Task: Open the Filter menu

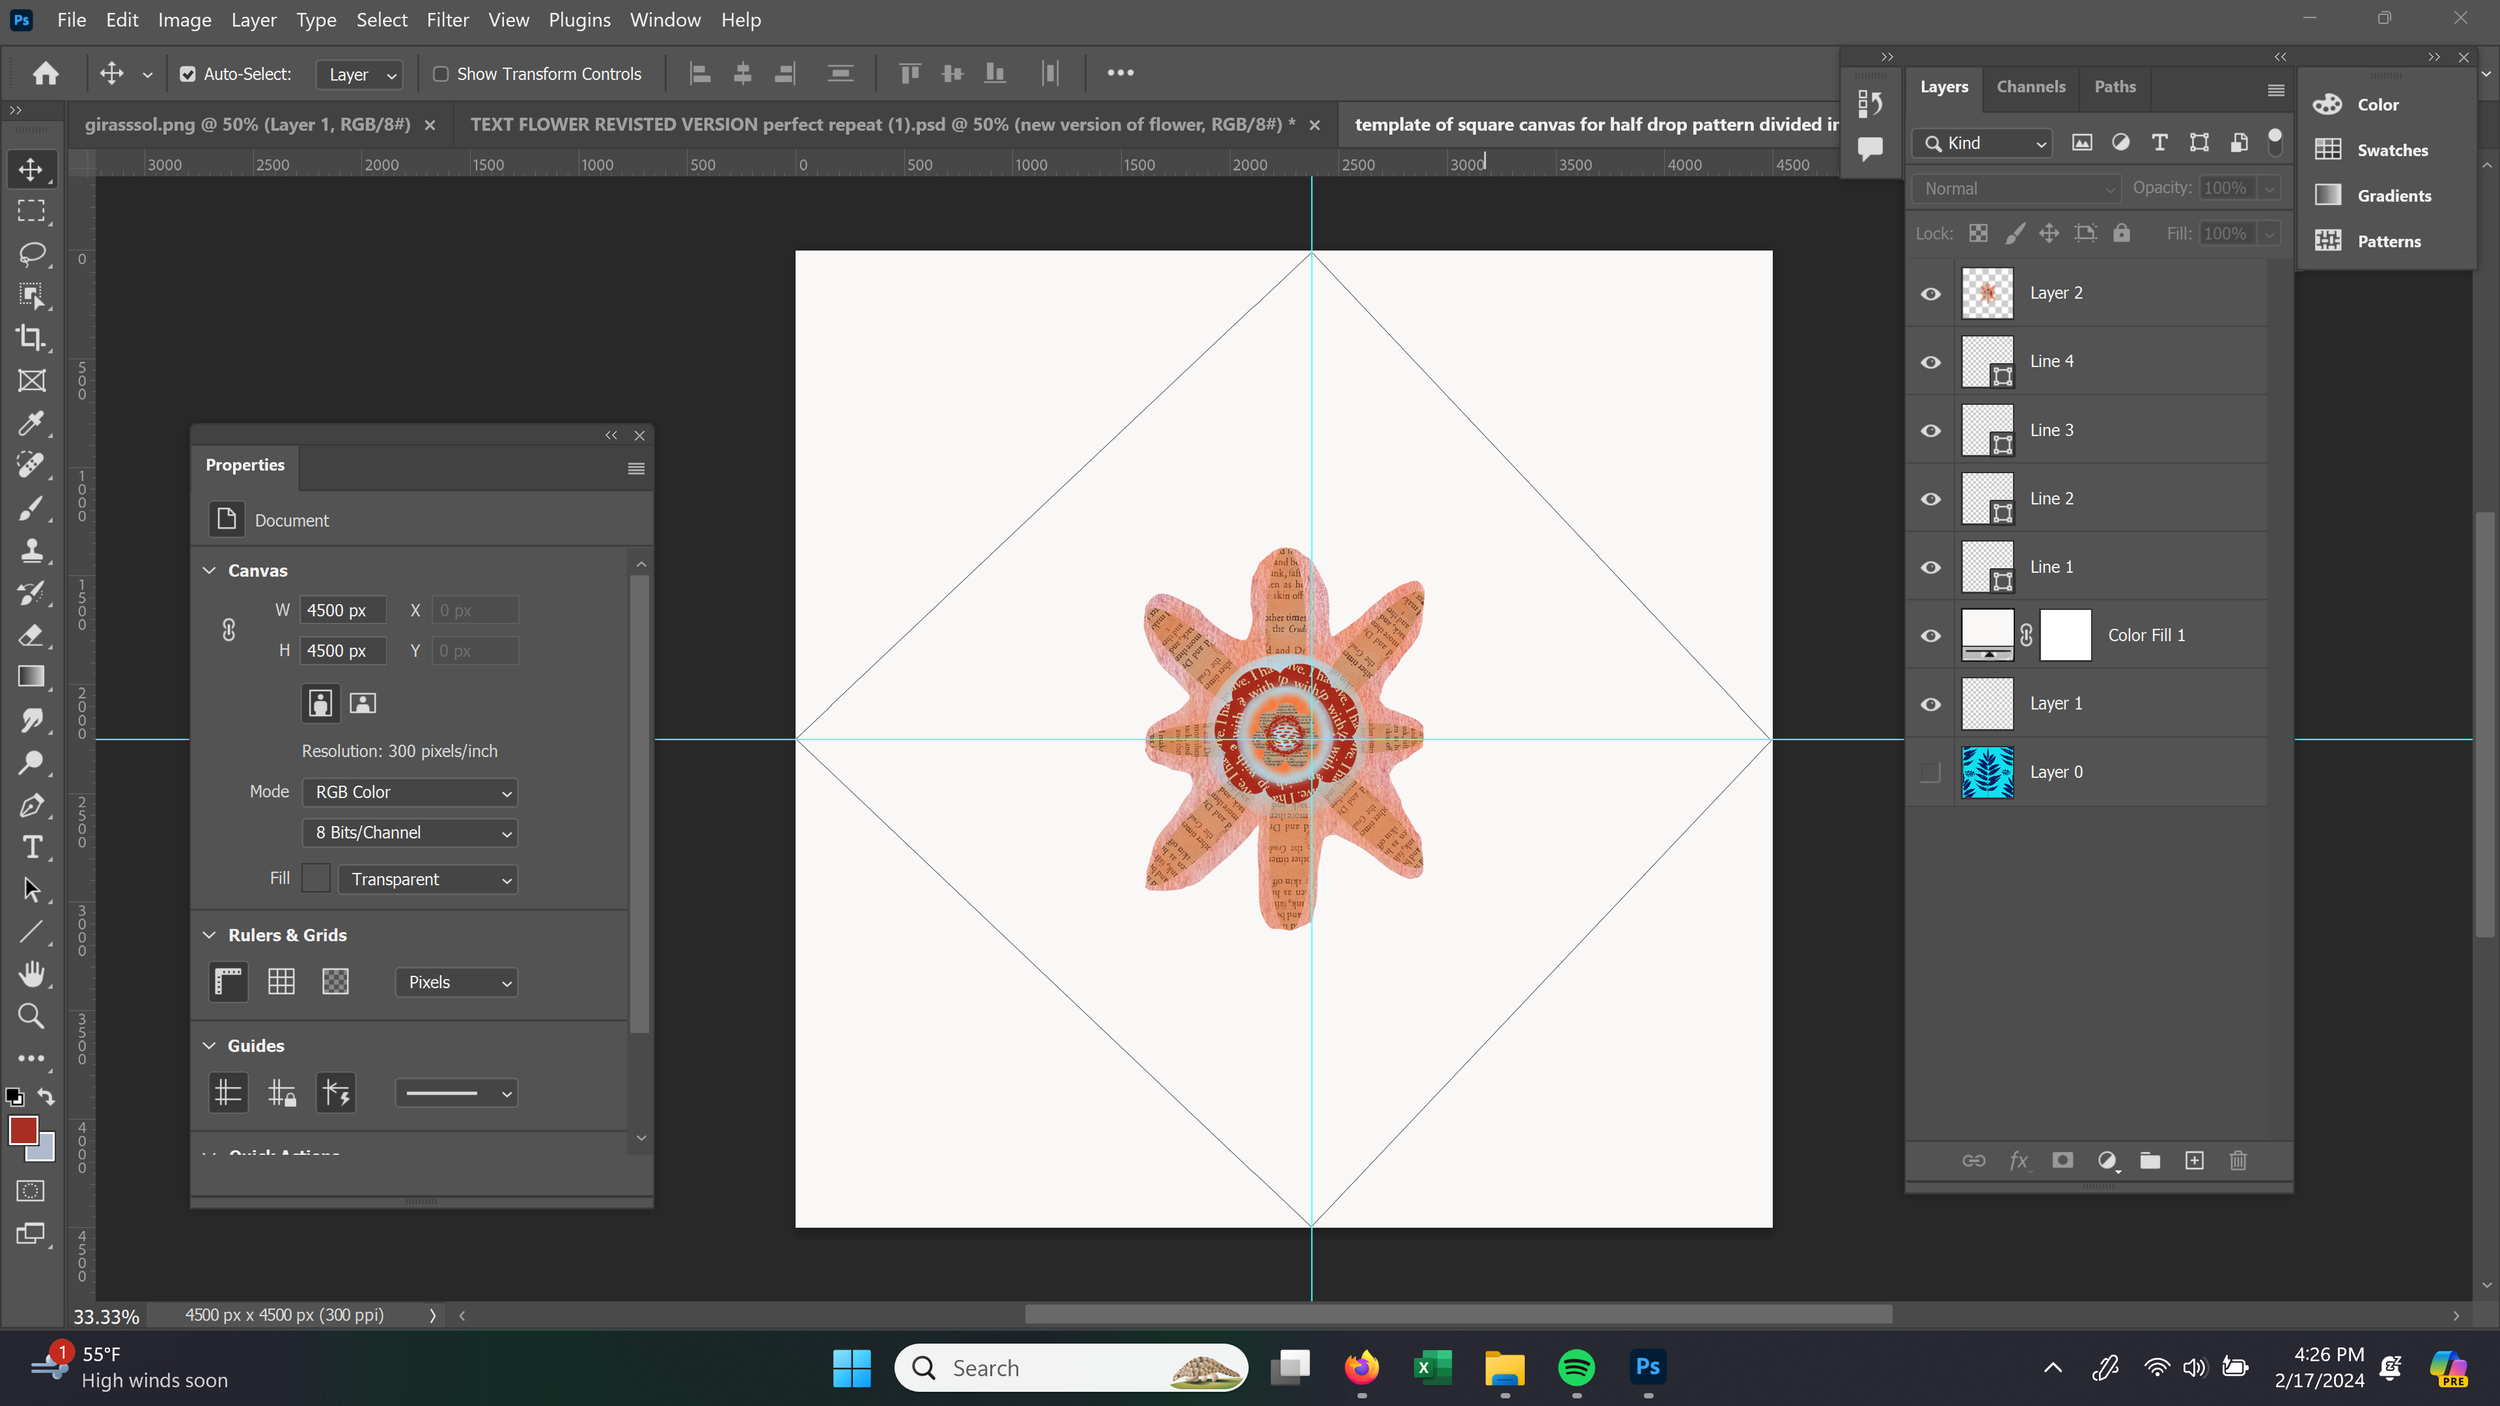Action: tap(447, 20)
